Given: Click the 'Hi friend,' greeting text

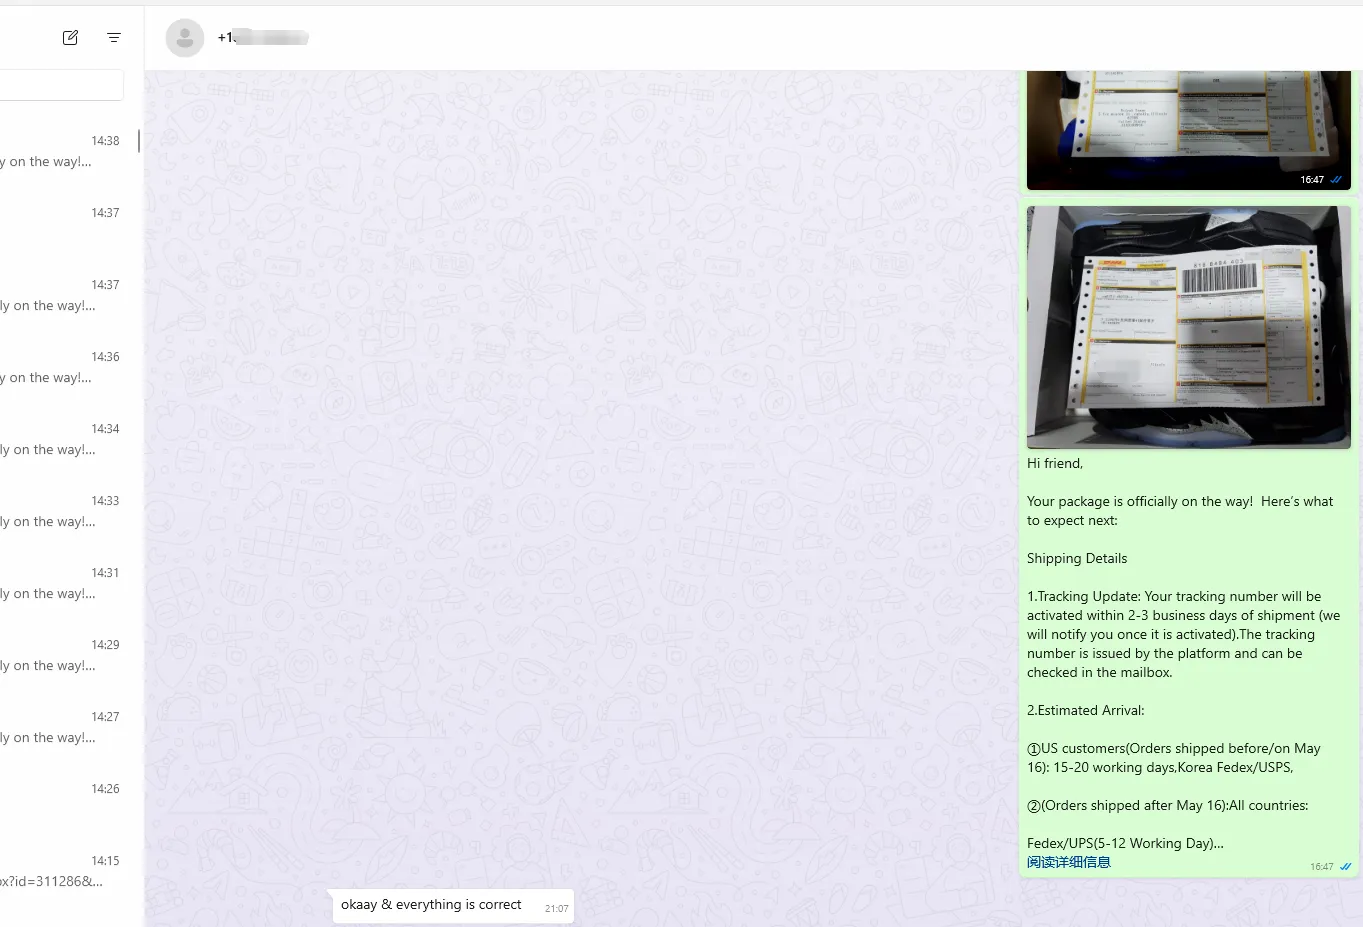Looking at the screenshot, I should click(1055, 463).
